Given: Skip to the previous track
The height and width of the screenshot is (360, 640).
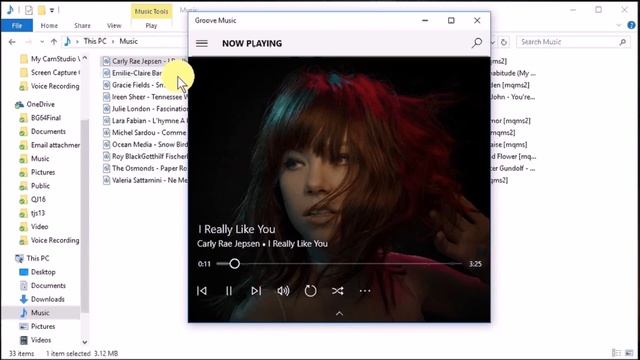Looking at the screenshot, I should [x=202, y=291].
